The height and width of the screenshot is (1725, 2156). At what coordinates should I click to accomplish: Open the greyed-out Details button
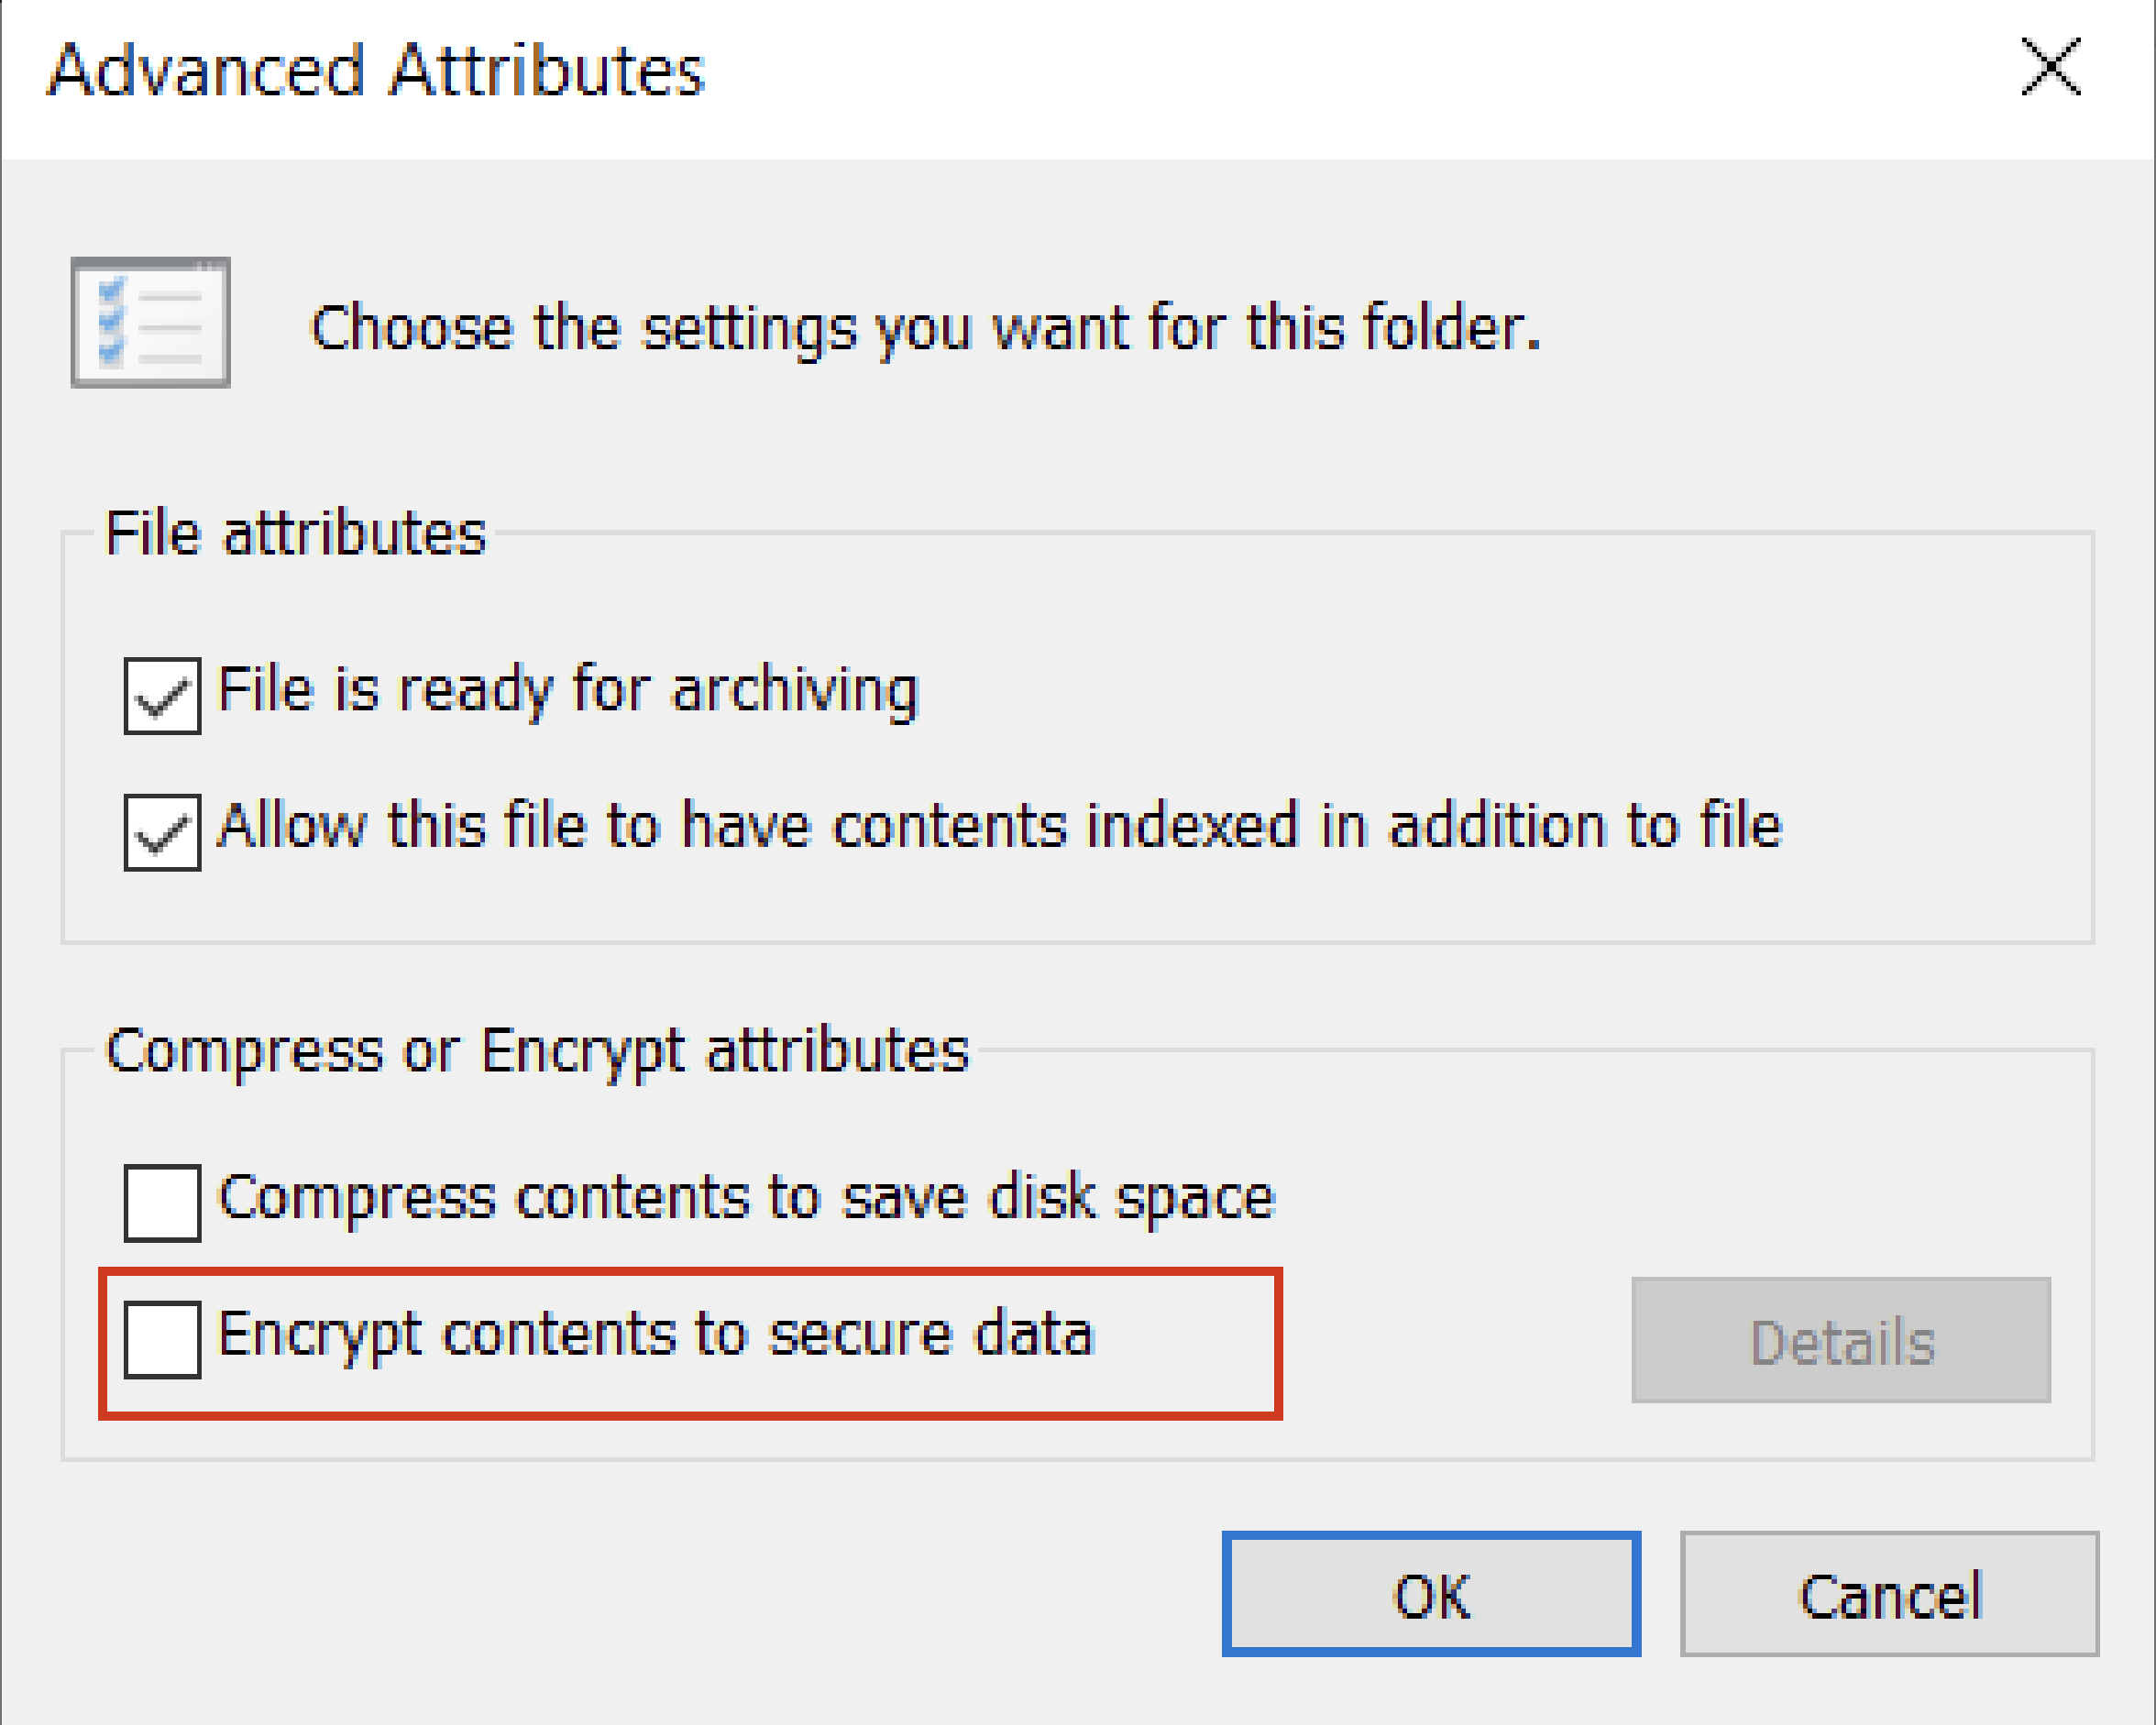click(1841, 1340)
